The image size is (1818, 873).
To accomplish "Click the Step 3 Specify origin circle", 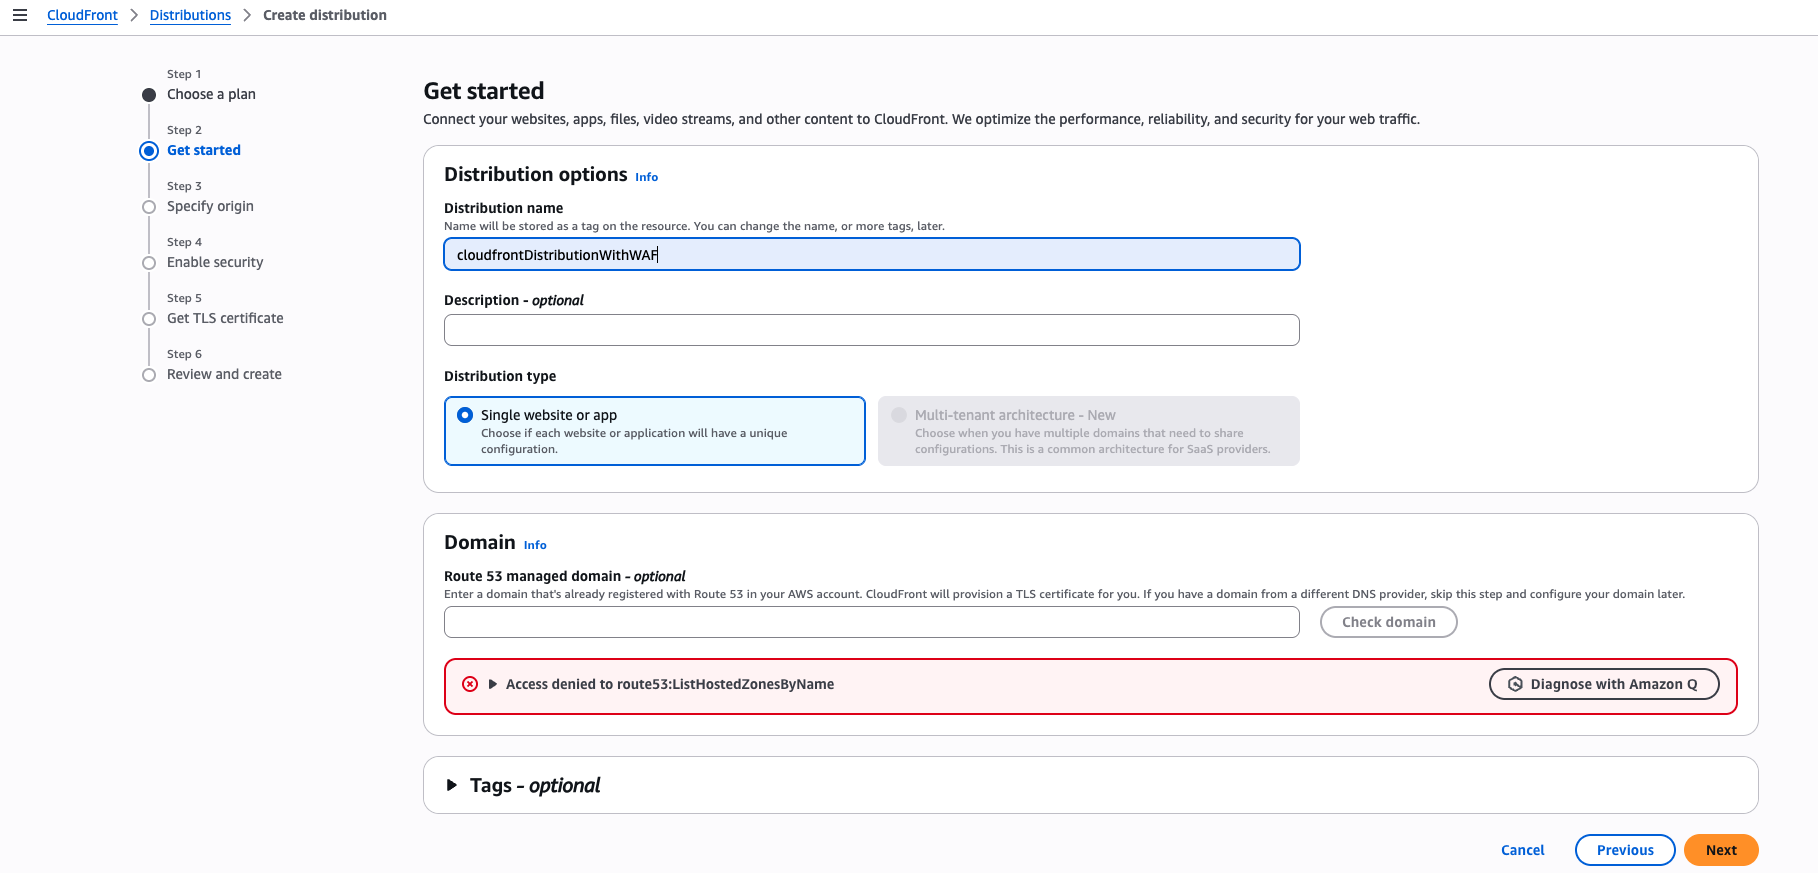I will pos(149,207).
